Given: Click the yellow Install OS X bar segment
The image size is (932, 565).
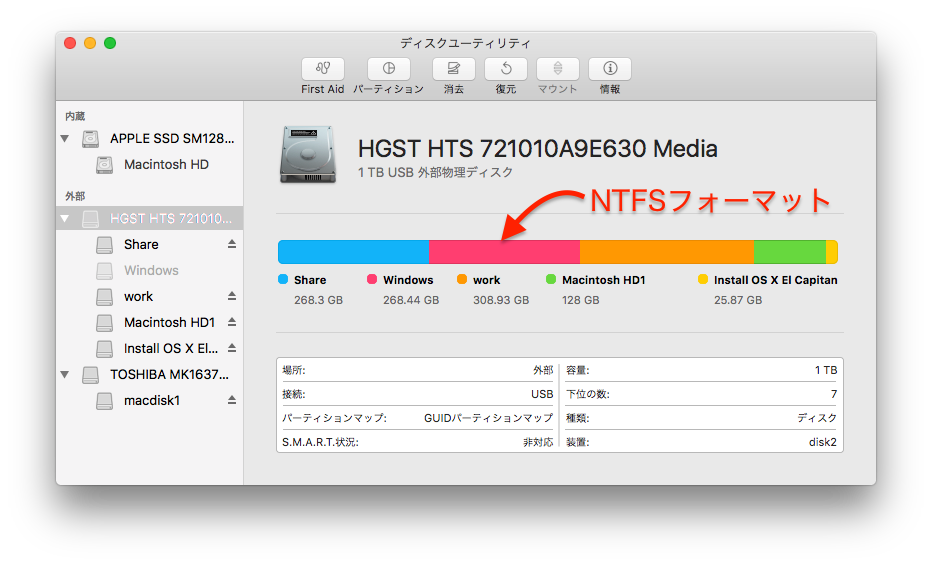Looking at the screenshot, I should pos(832,252).
